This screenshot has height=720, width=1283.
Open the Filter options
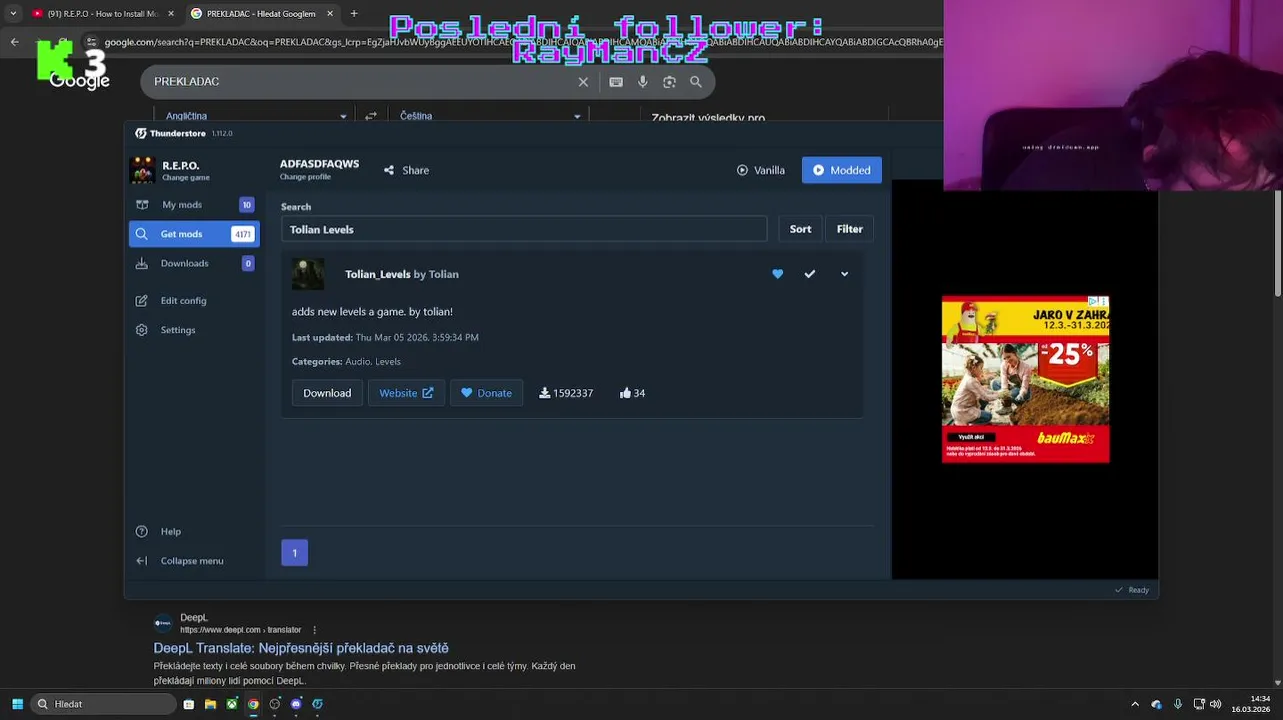click(849, 229)
